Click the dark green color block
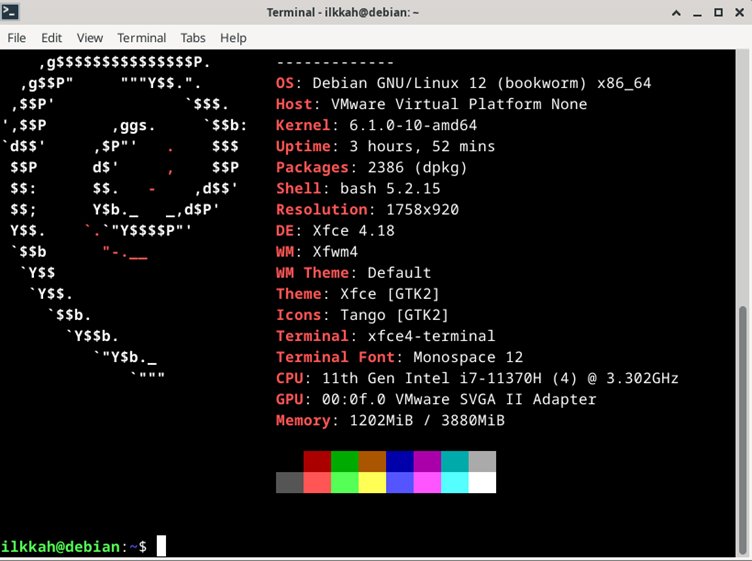This screenshot has height=561, width=752. click(x=345, y=461)
